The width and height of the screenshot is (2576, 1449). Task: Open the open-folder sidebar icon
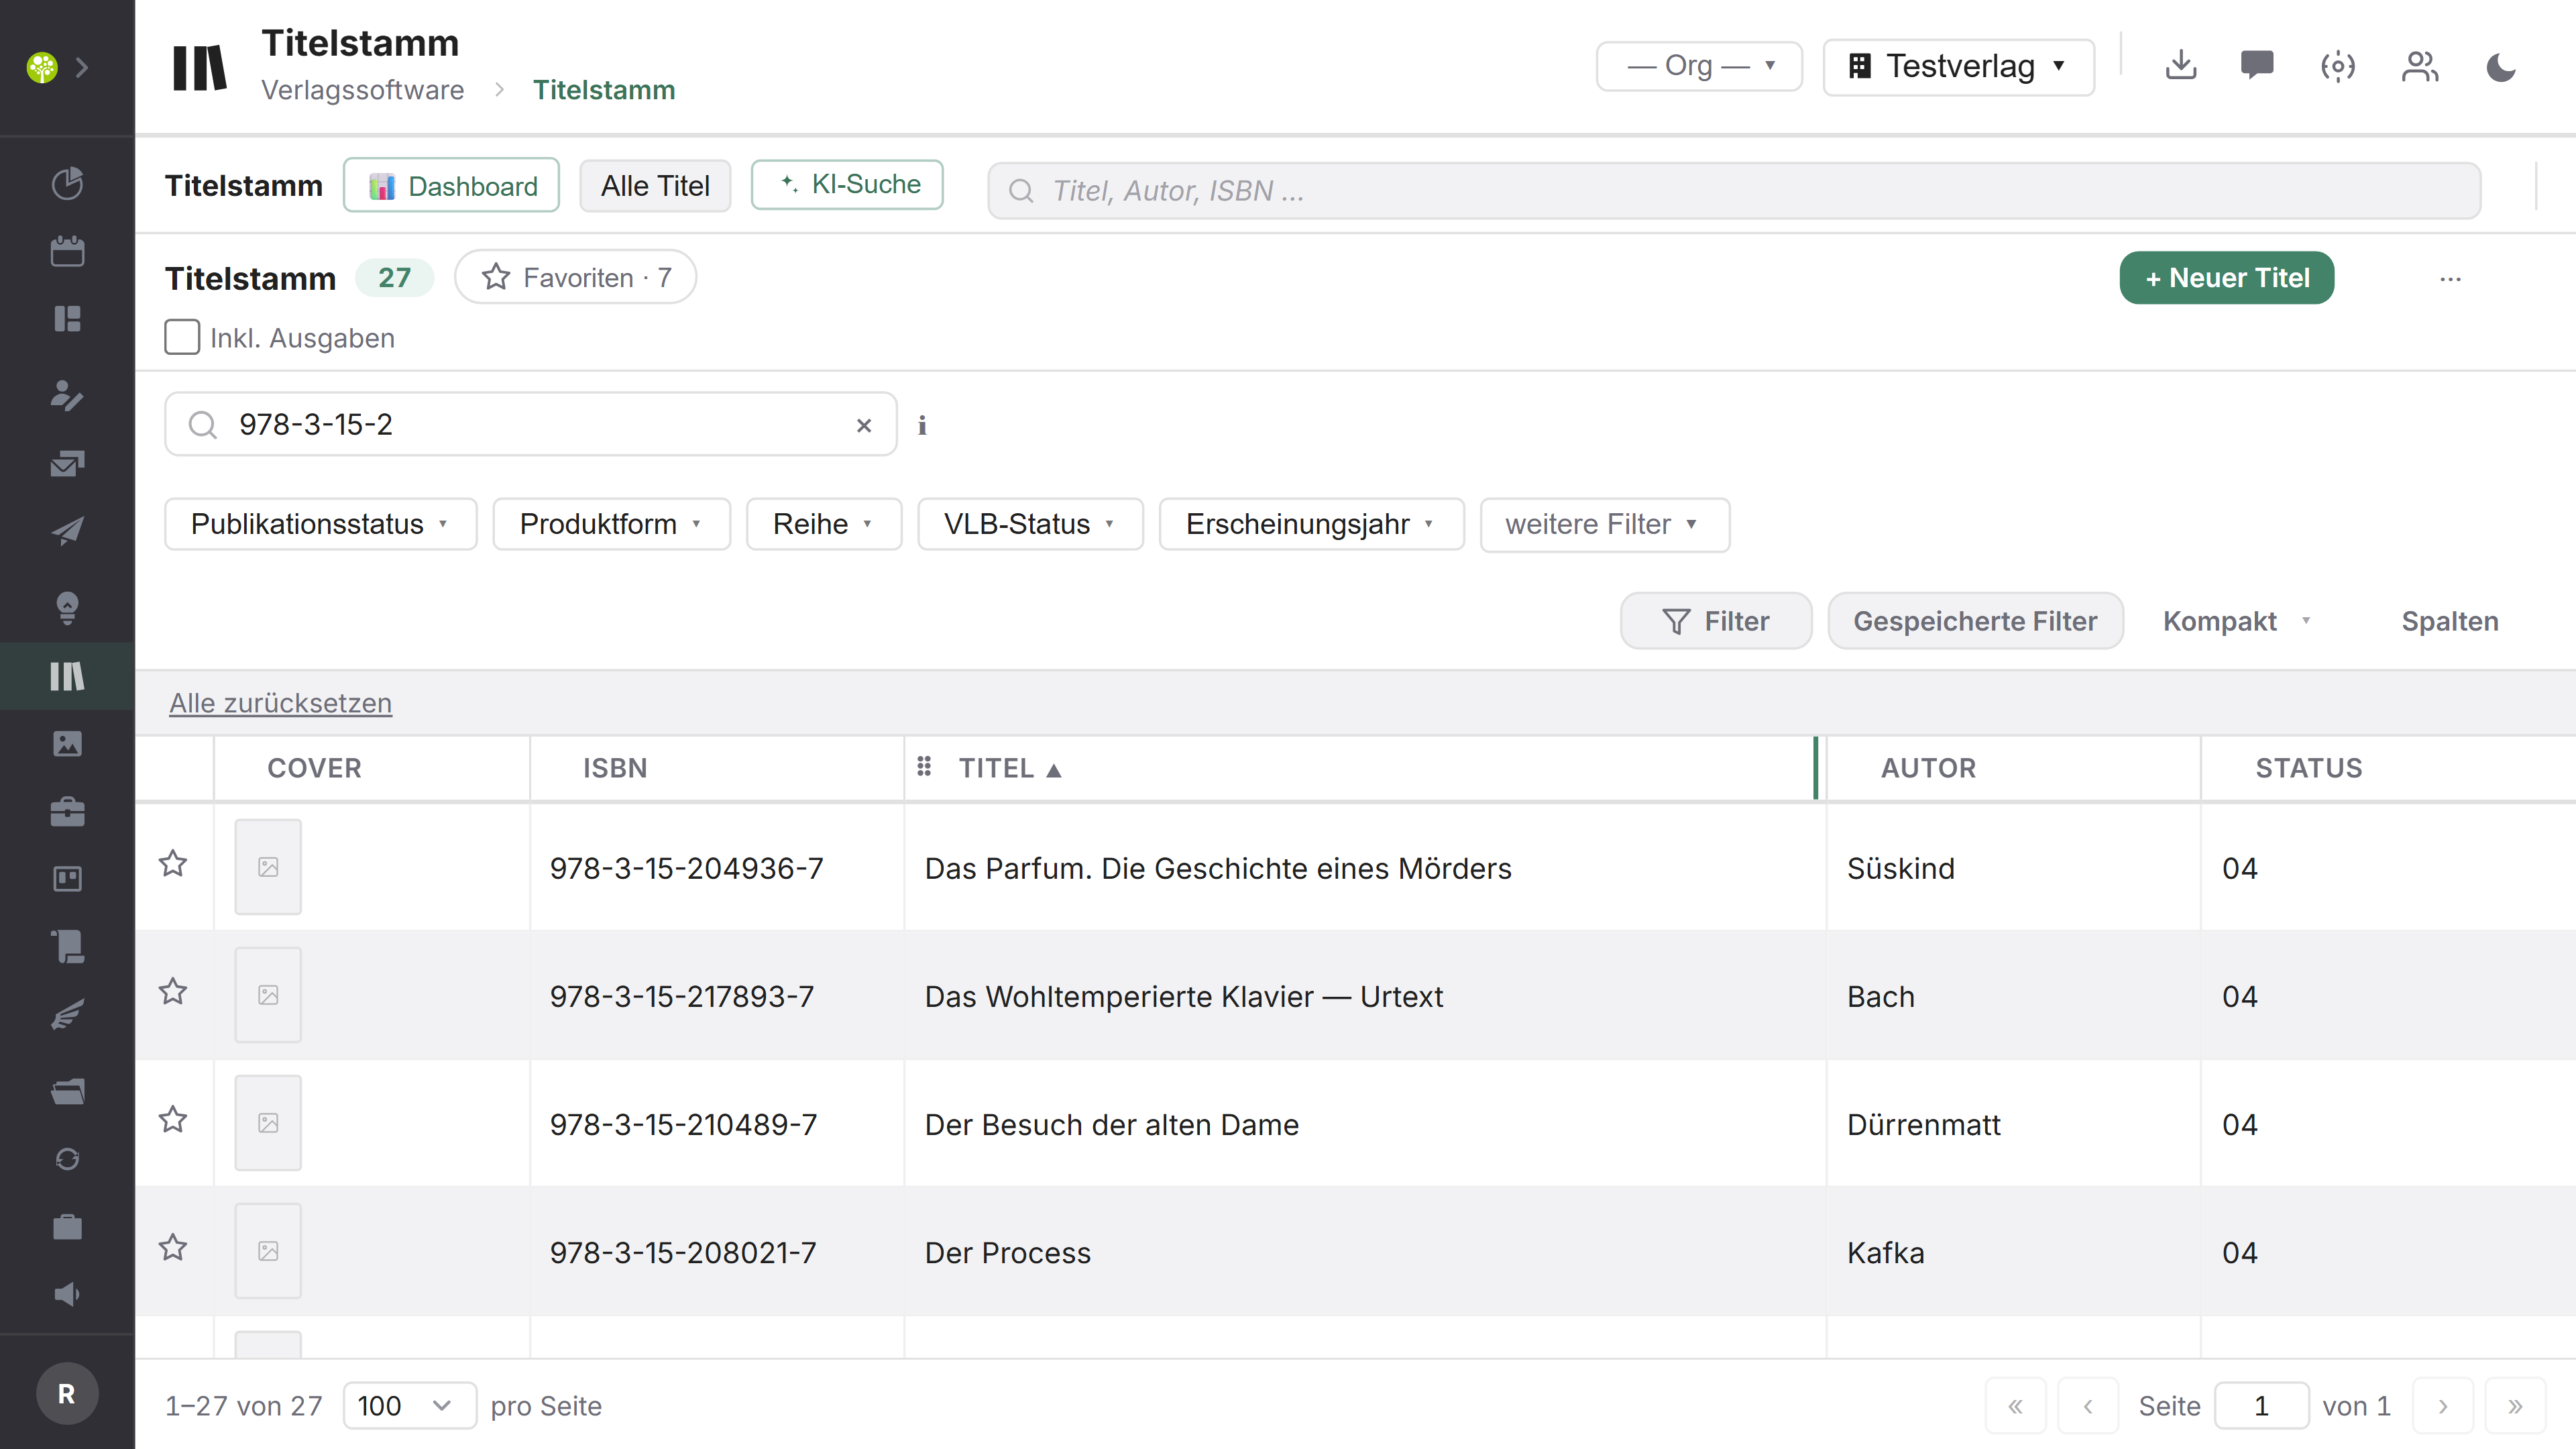(67, 1091)
